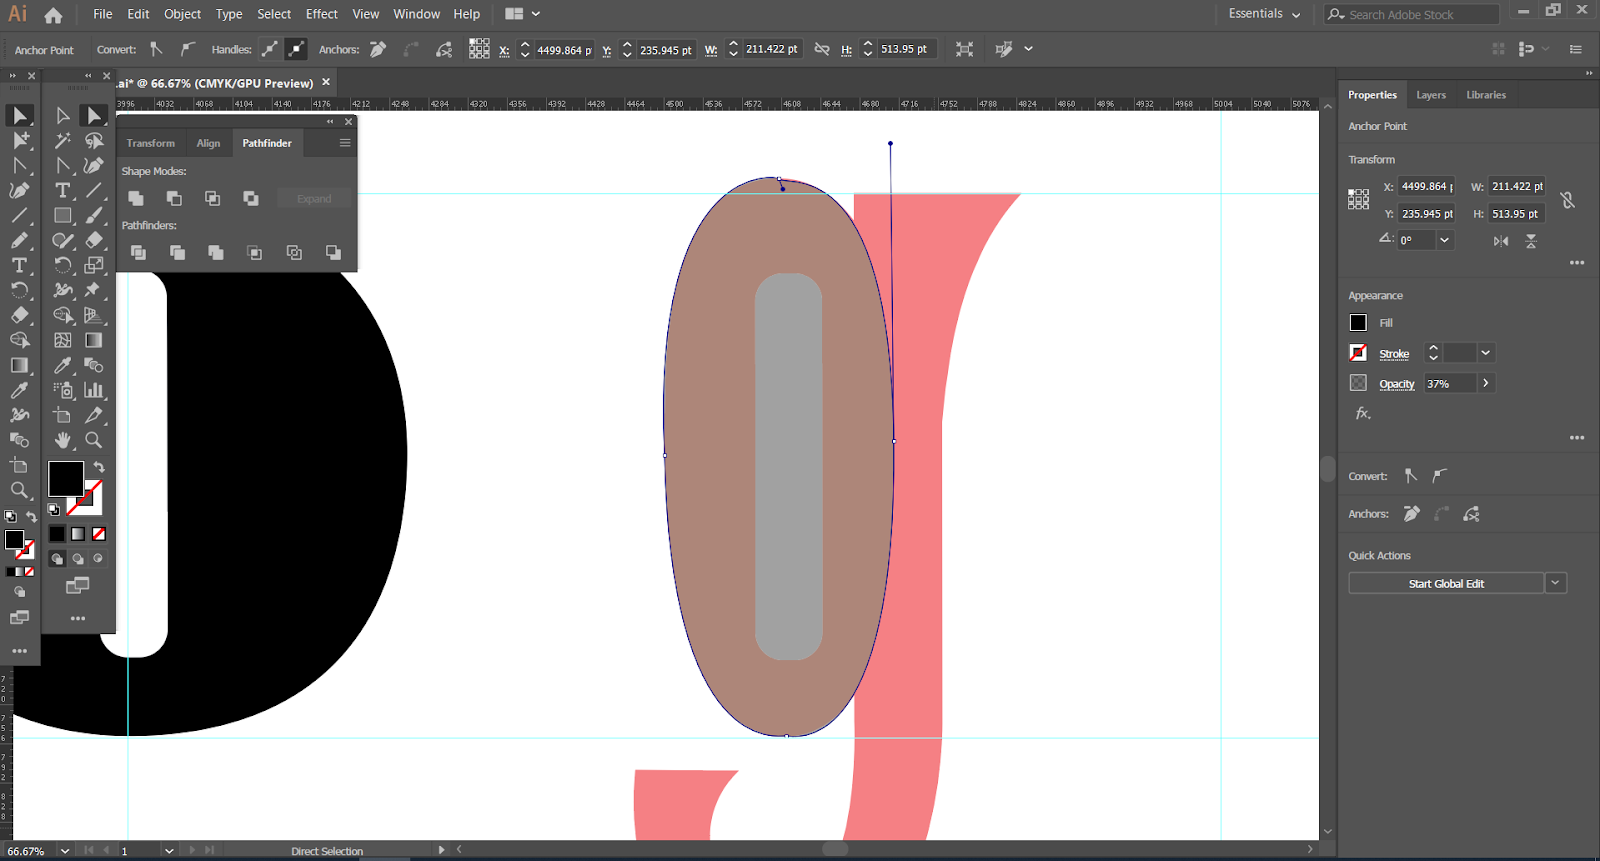Open the stroke weight dropdown in Appearance

point(1486,353)
